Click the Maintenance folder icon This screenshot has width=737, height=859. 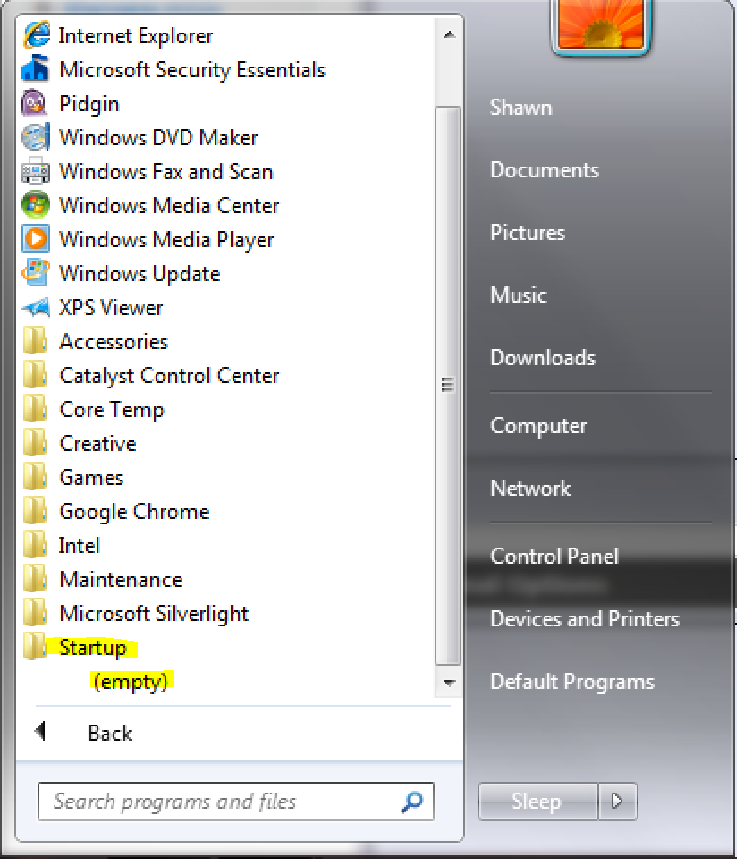point(35,579)
